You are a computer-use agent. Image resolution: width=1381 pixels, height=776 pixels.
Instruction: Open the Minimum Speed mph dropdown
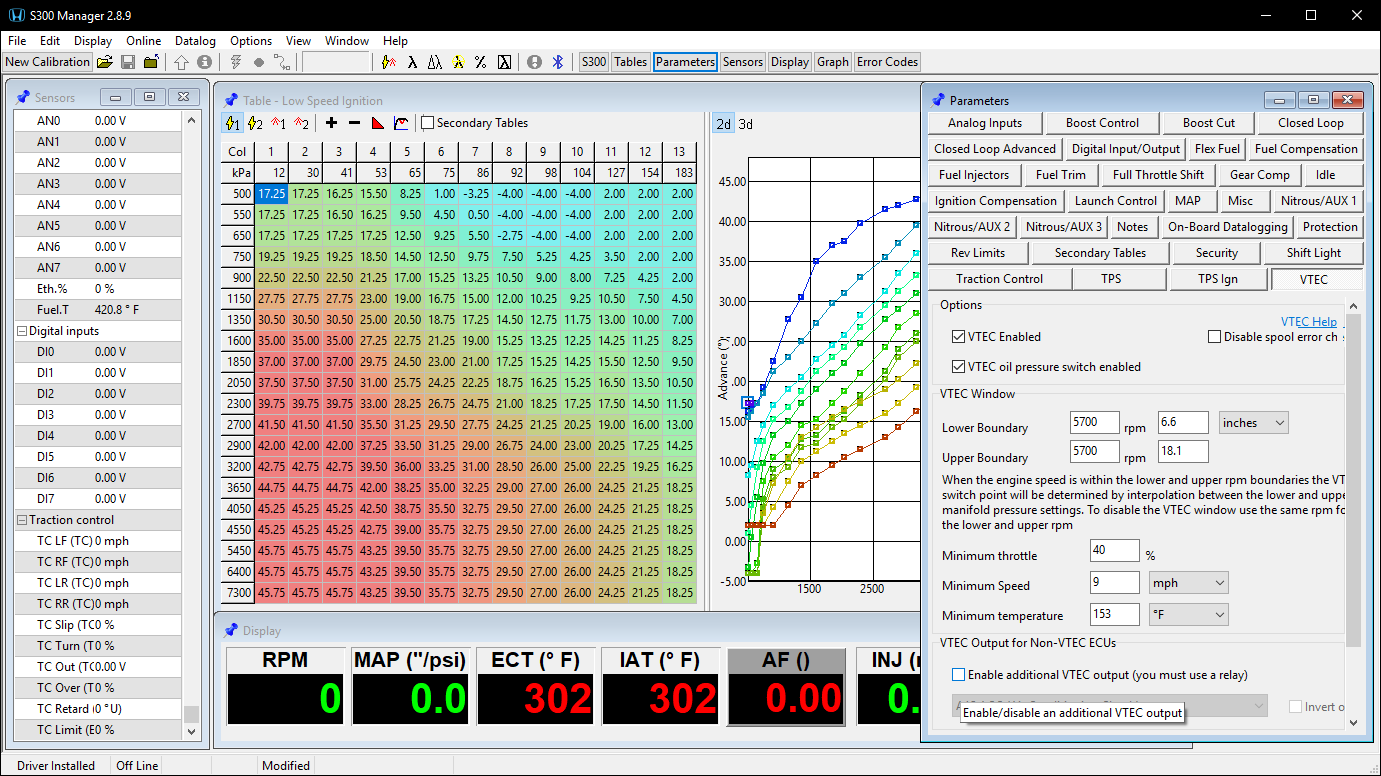(x=1190, y=583)
